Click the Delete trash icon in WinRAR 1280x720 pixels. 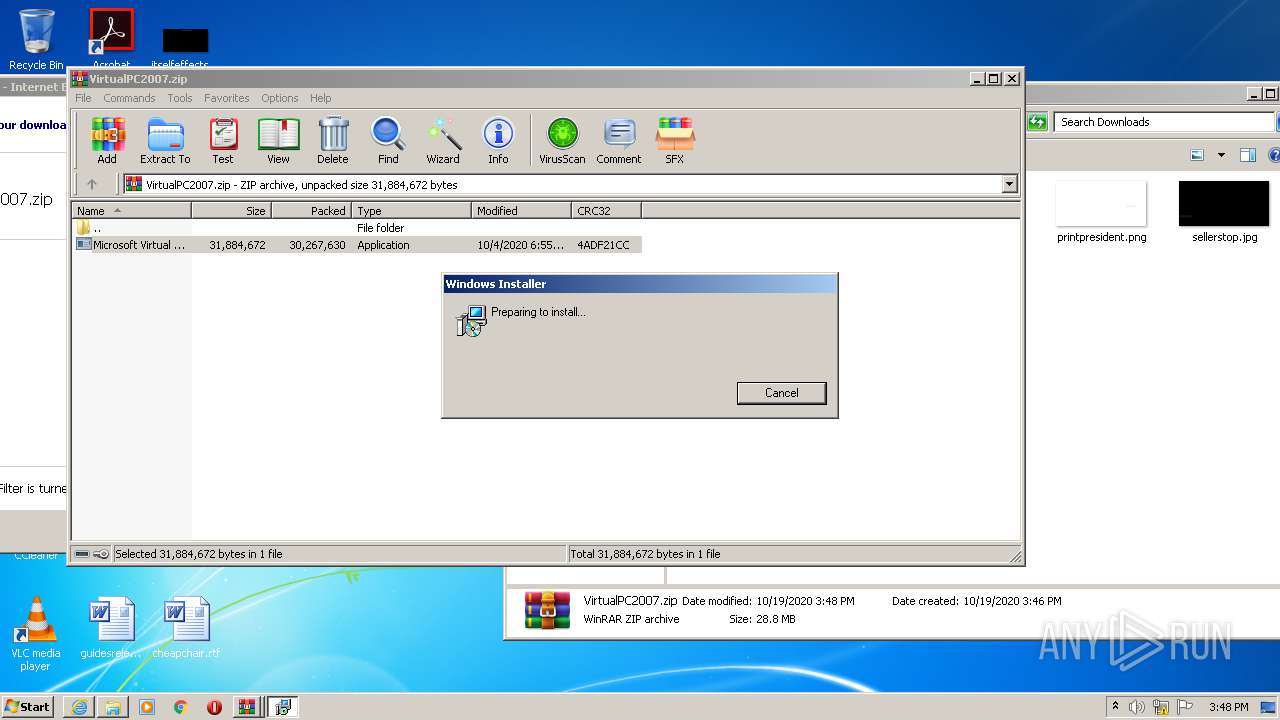[333, 140]
